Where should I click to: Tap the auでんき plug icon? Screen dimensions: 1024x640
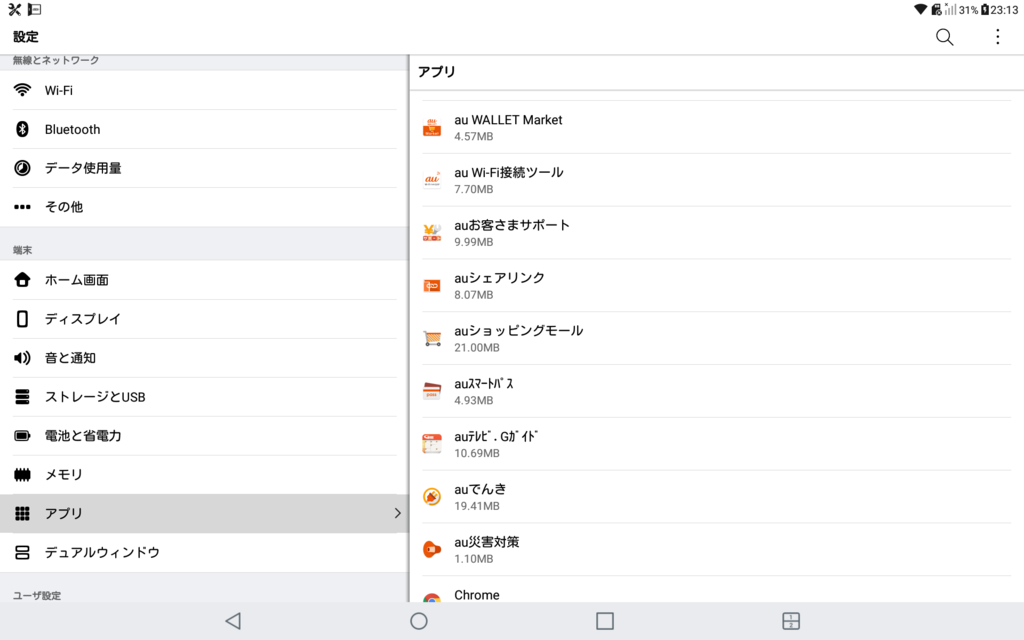pos(432,497)
